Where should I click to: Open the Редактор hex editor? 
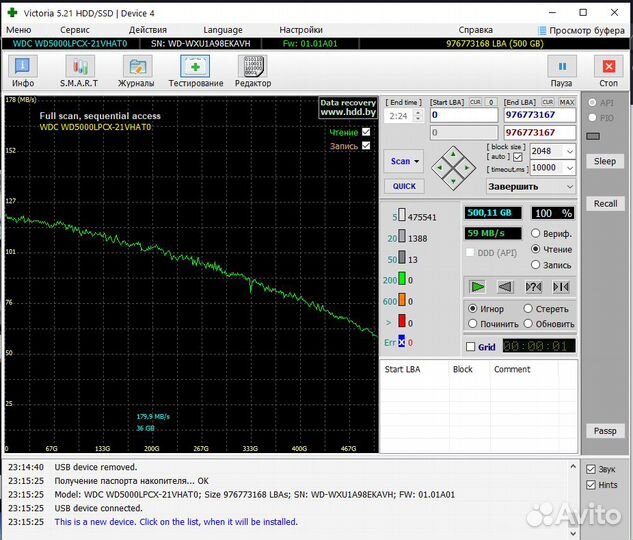[253, 70]
